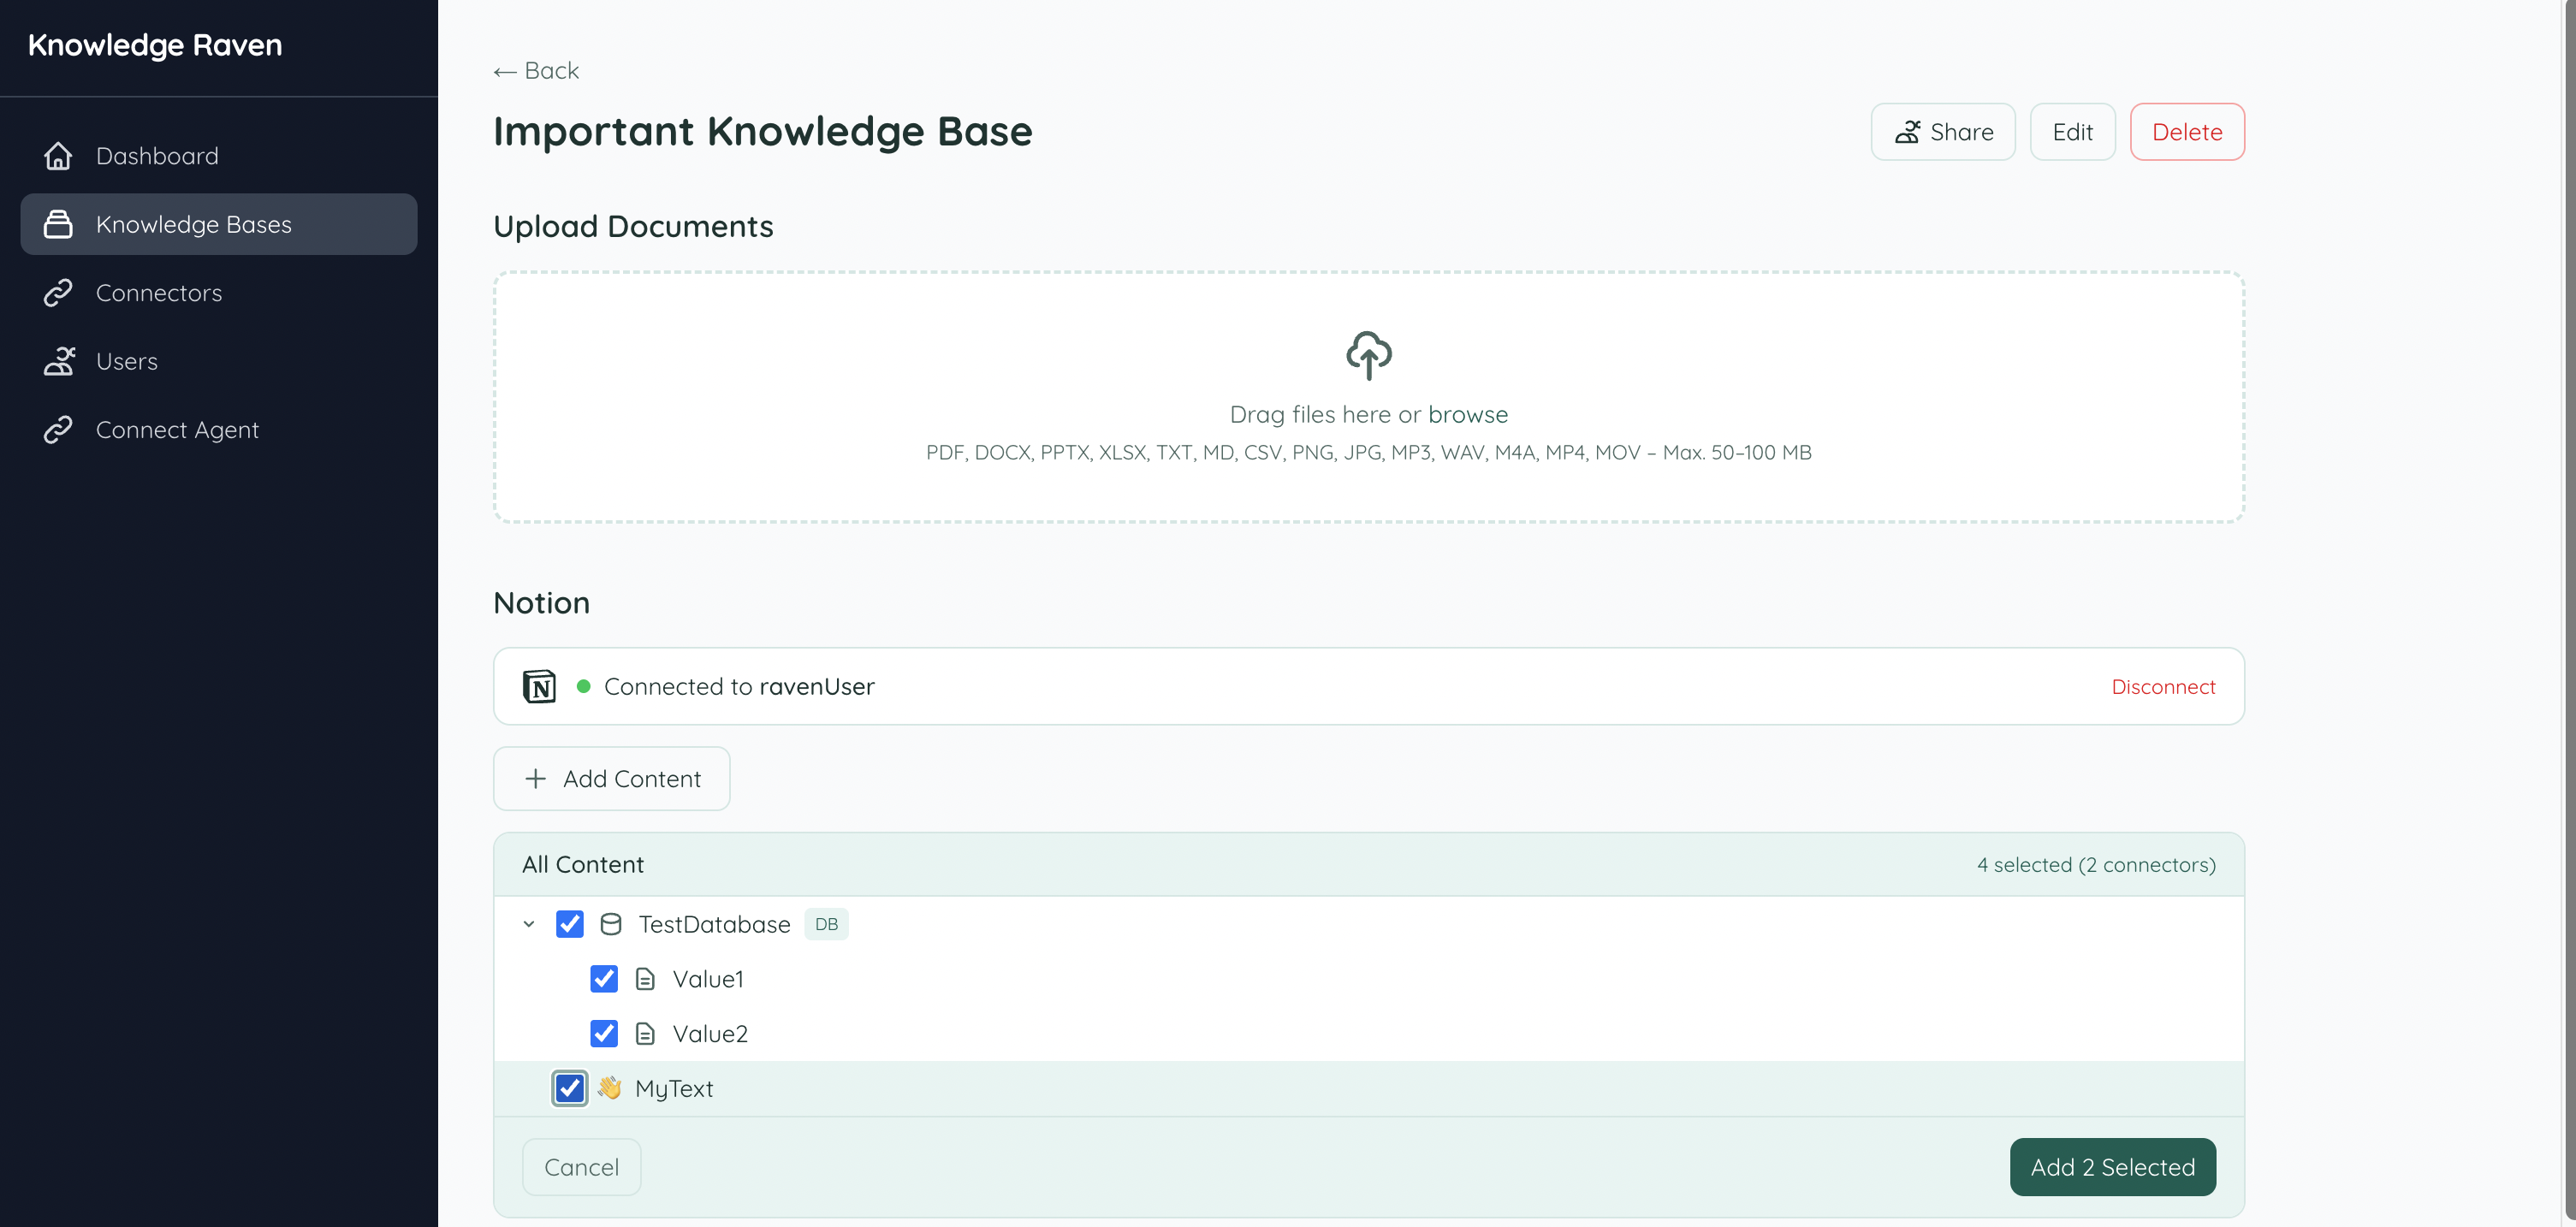Image resolution: width=2576 pixels, height=1227 pixels.
Task: Navigate using the Back arrow link
Action: (x=535, y=70)
